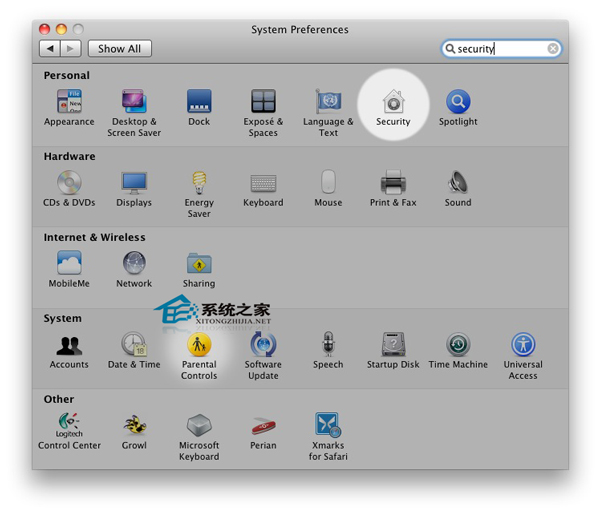This screenshot has width=600, height=513.
Task: Click the magnifying glass search dropdown
Action: click(451, 48)
